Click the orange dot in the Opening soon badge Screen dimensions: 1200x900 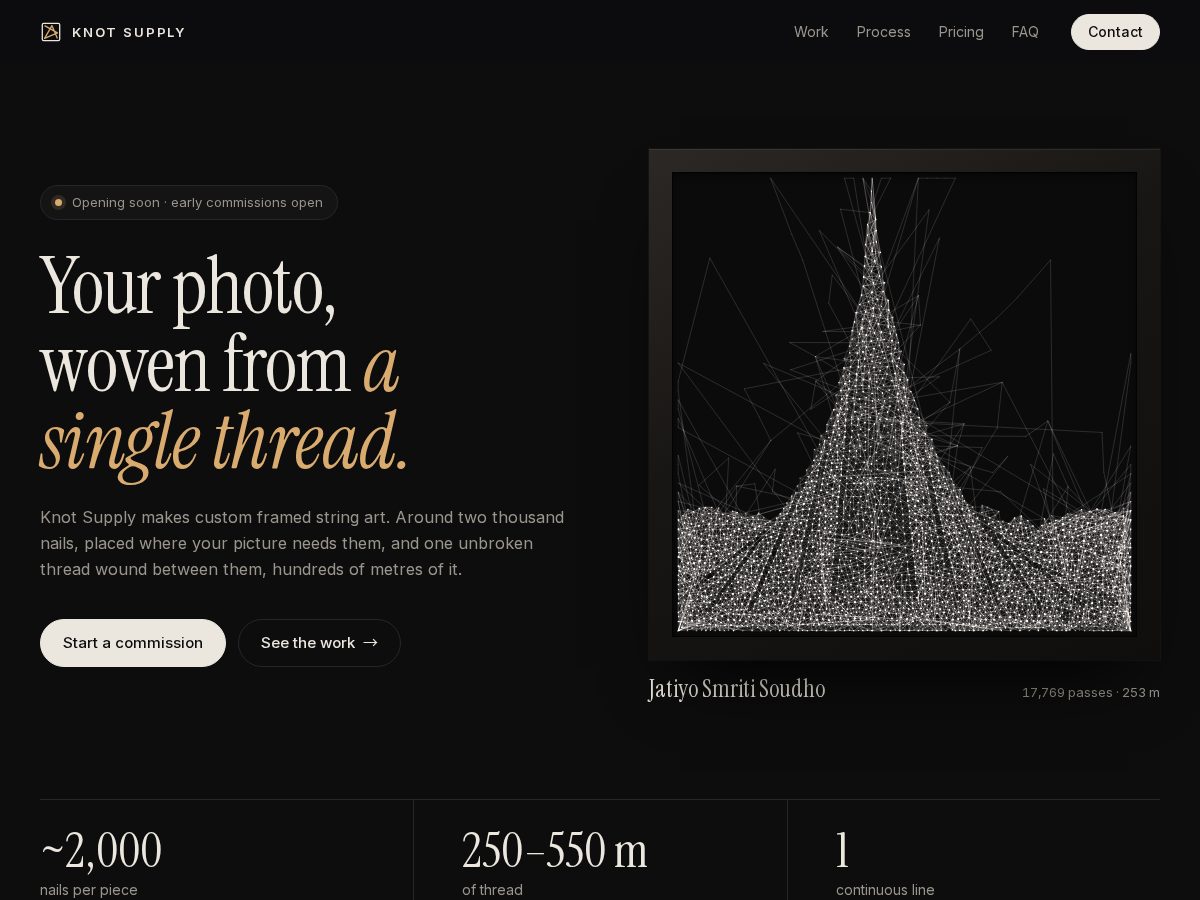click(58, 202)
